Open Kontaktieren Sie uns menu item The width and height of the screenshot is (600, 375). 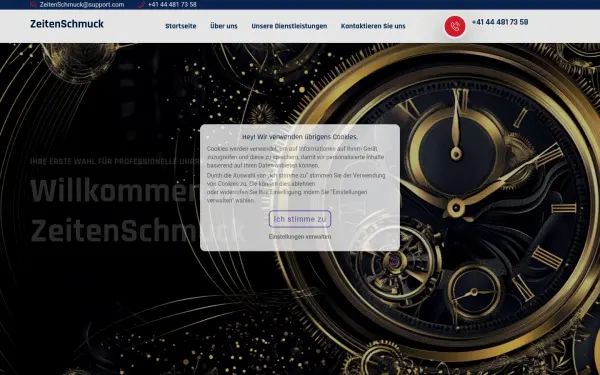[373, 26]
